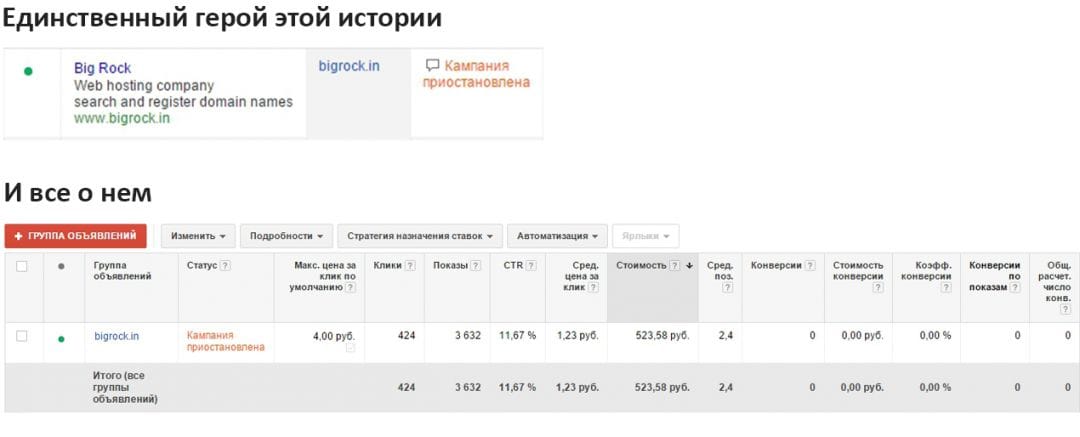Click 523,58 руб. in the totals row

point(662,387)
